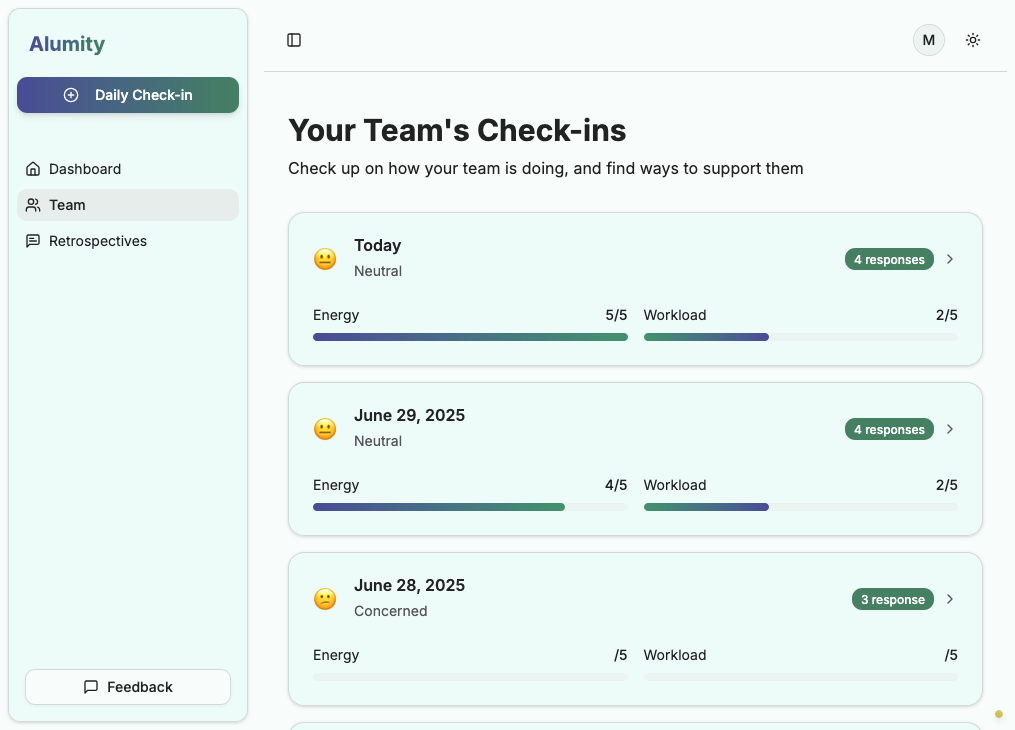1015x730 pixels.
Task: Switch theme with the sun icon
Action: pyautogui.click(x=972, y=40)
